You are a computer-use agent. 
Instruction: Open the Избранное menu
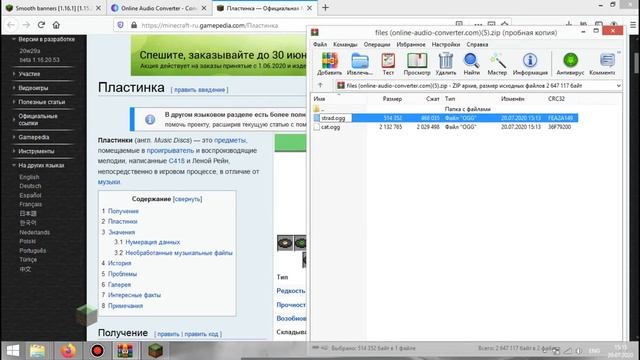pos(411,44)
